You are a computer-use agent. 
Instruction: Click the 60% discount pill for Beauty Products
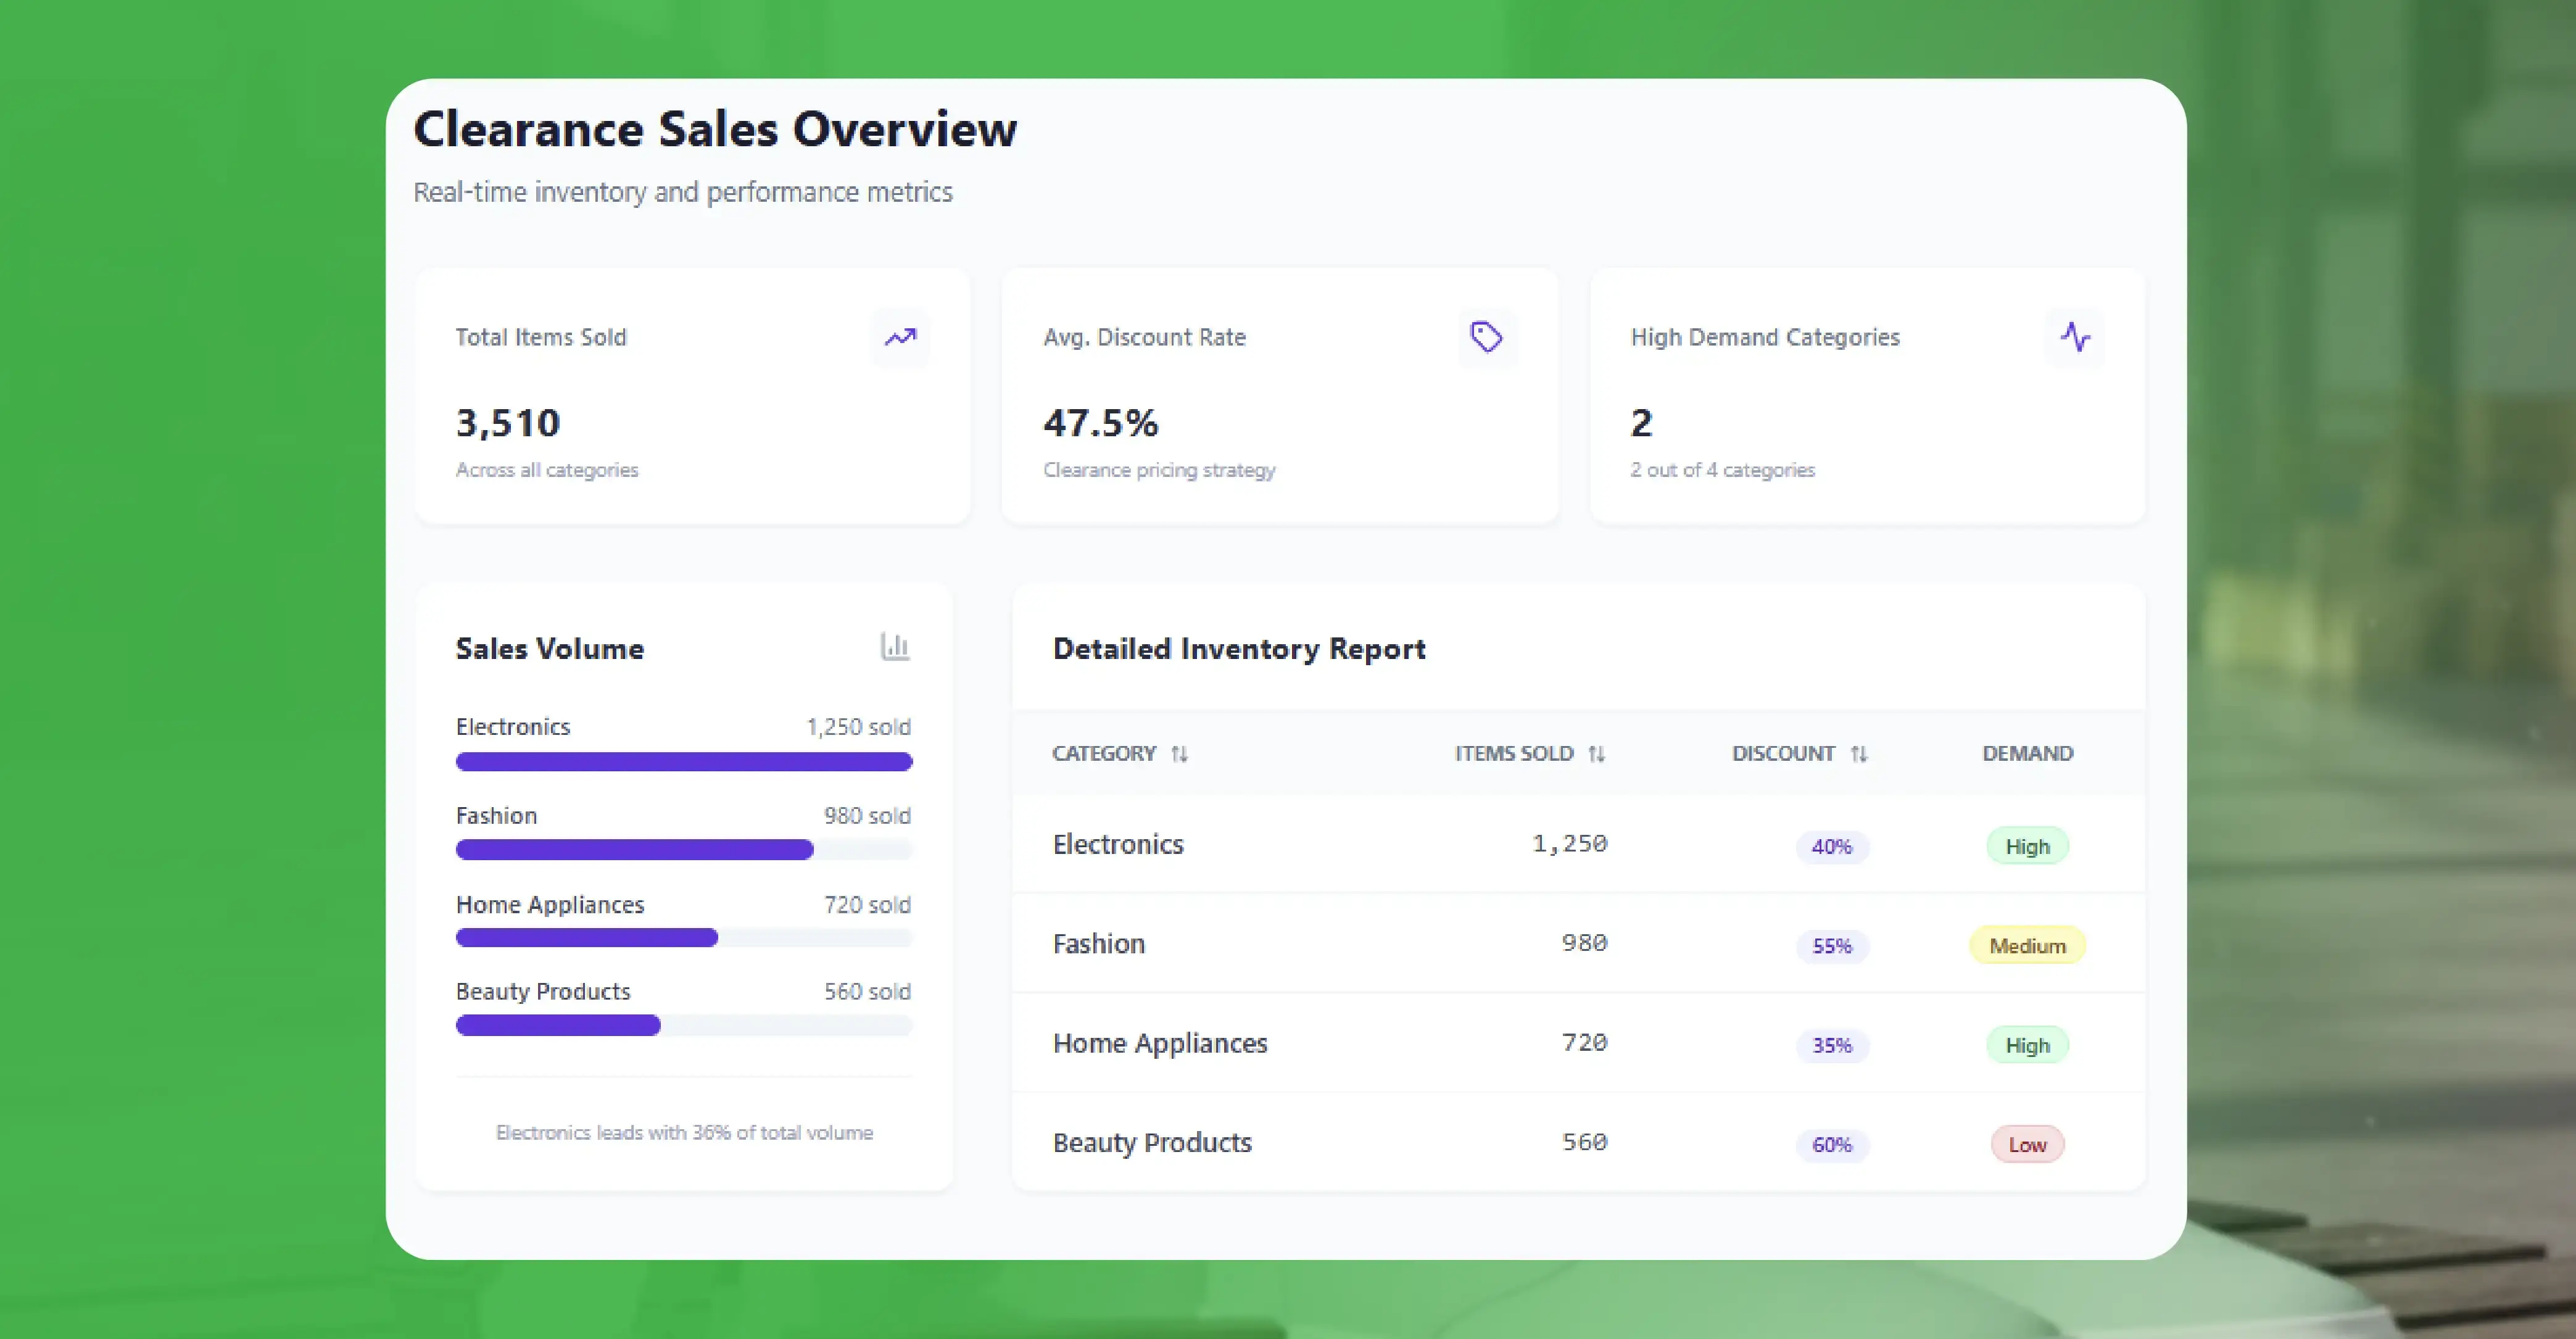(x=1832, y=1145)
